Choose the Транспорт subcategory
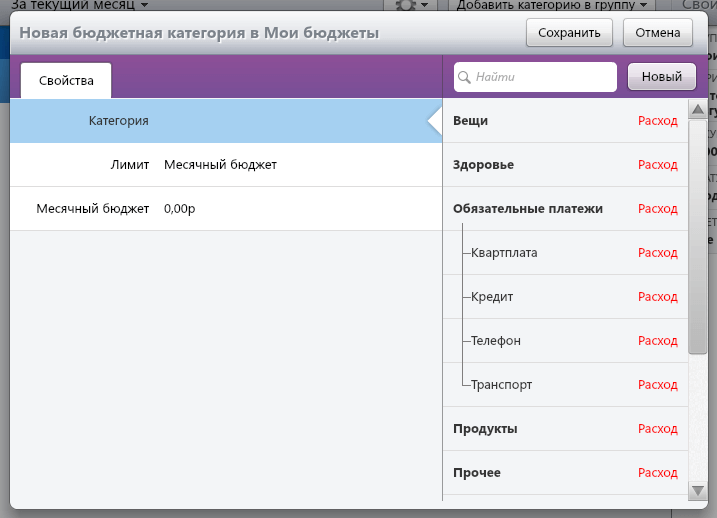 coord(565,384)
